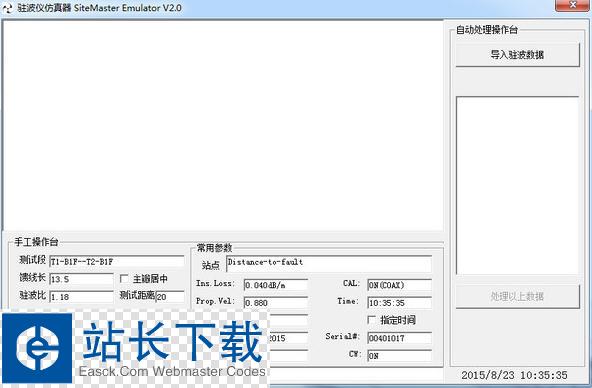
Task: Edit the 测试段 field T1-B1F--T2-B1F
Action: 117,261
